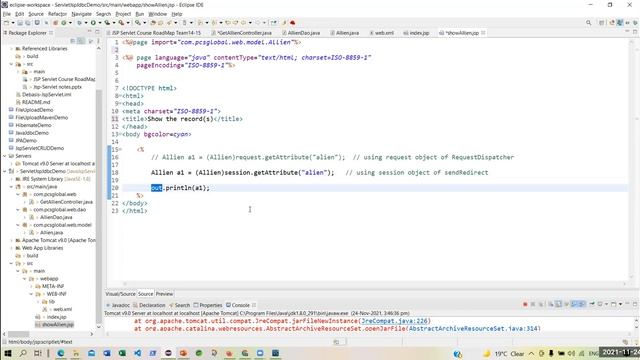Collapse the Servers node in Package Explorer
Viewport: 640px width, 360px height.
click(x=5, y=156)
